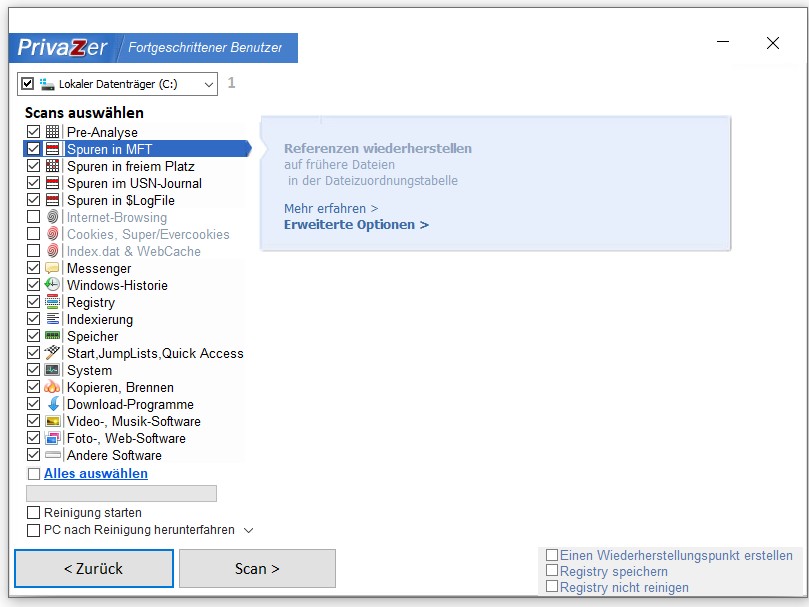
Task: Open Erweiterte Optionen link
Action: [x=356, y=225]
